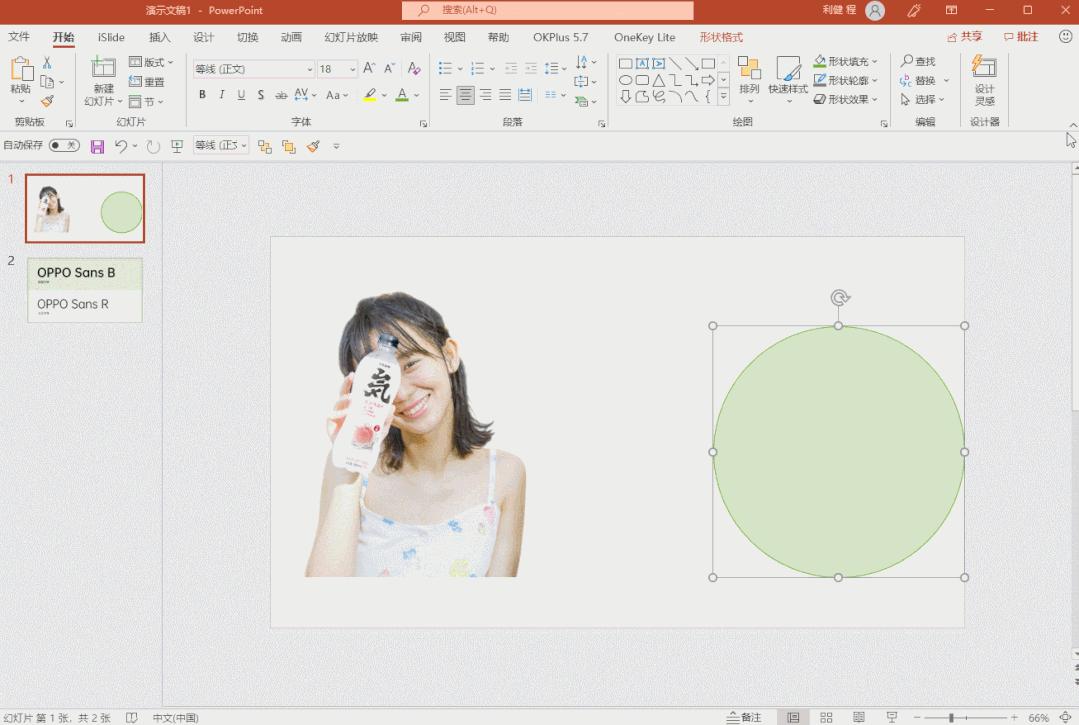
Task: Open the Design Ideas (设计灵感) pane
Action: [984, 80]
